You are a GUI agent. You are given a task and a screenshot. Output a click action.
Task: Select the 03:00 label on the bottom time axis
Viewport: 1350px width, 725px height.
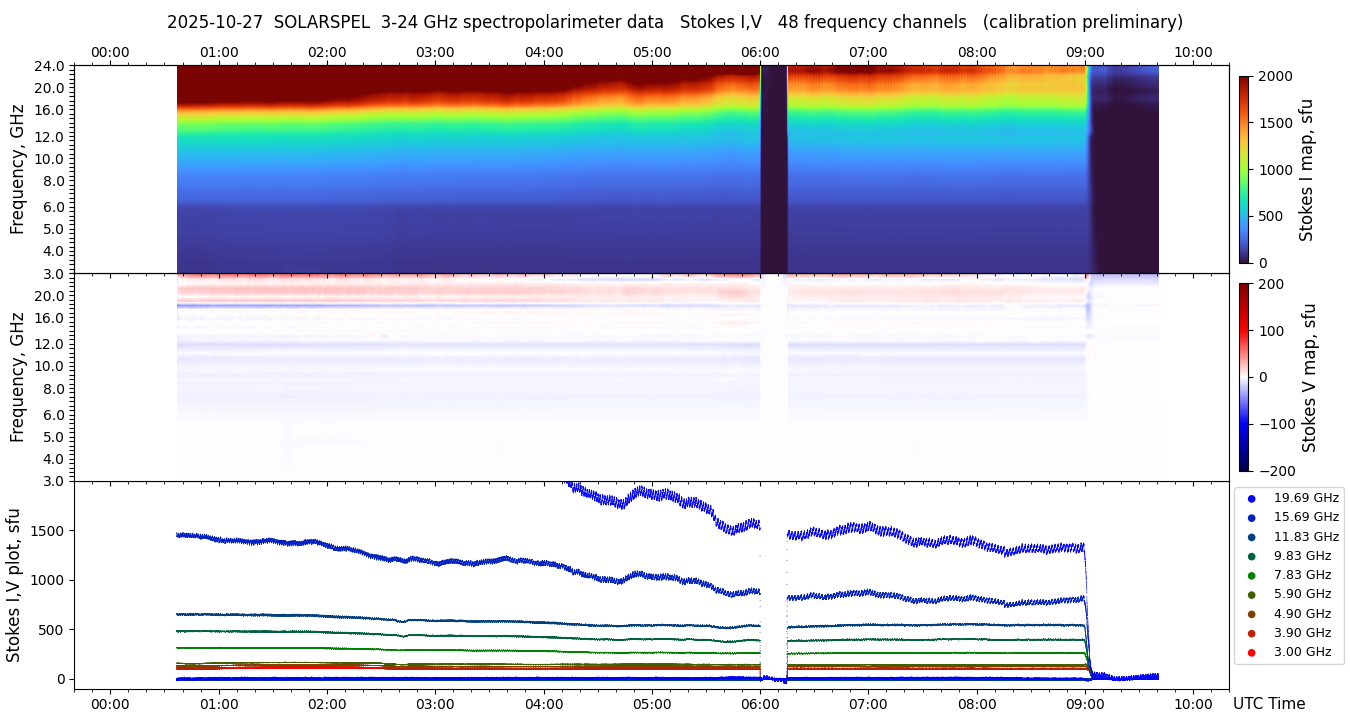[435, 703]
